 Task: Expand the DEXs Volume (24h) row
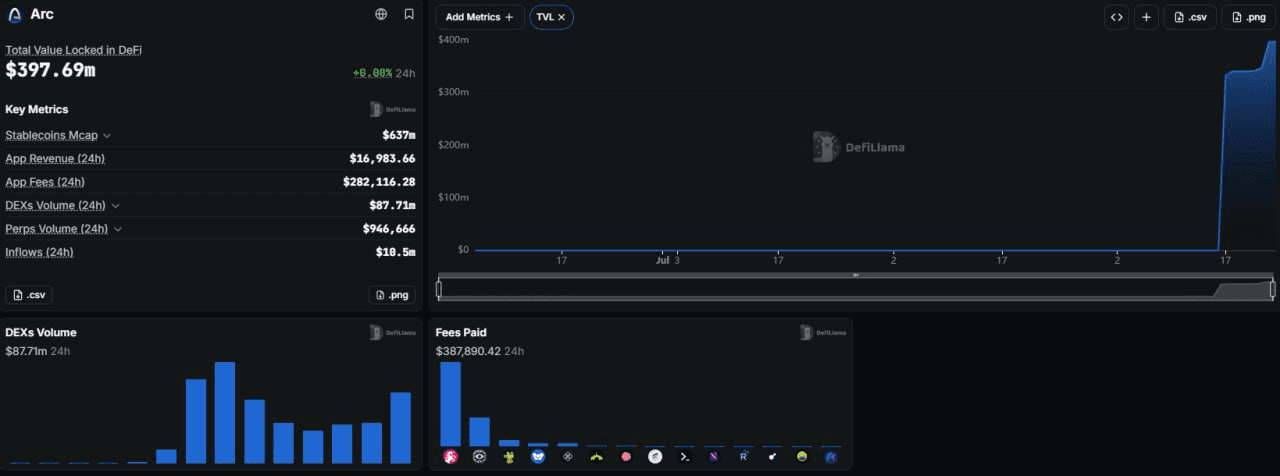pyautogui.click(x=116, y=206)
